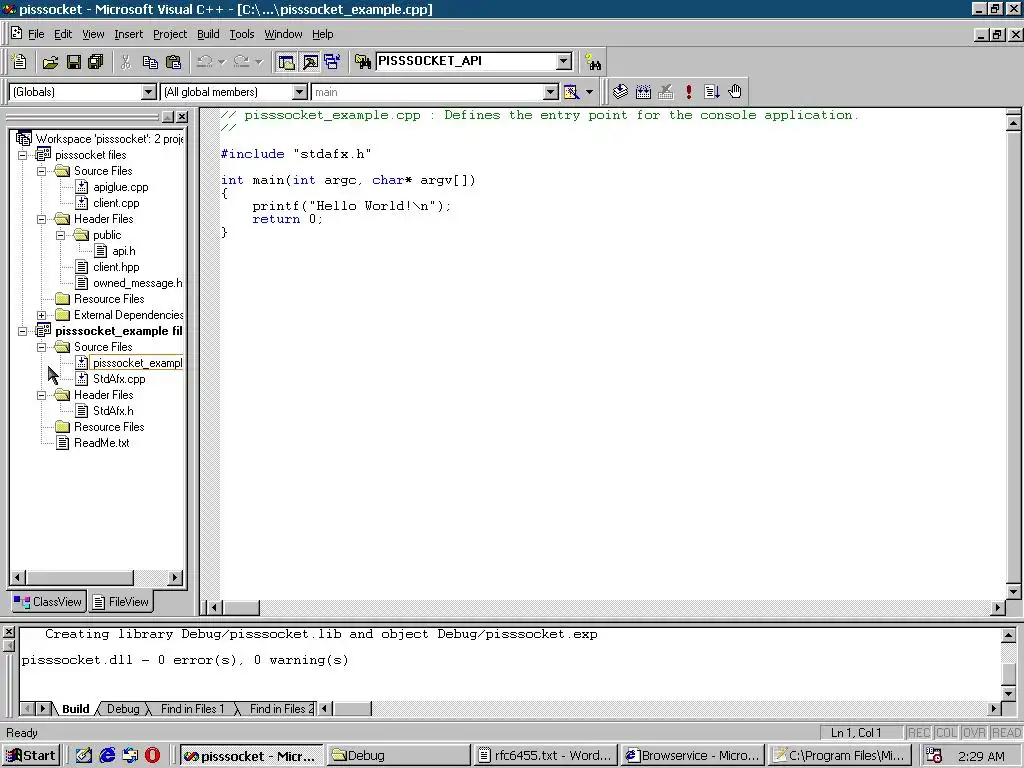
Task: Open the Project menu
Action: tap(170, 34)
